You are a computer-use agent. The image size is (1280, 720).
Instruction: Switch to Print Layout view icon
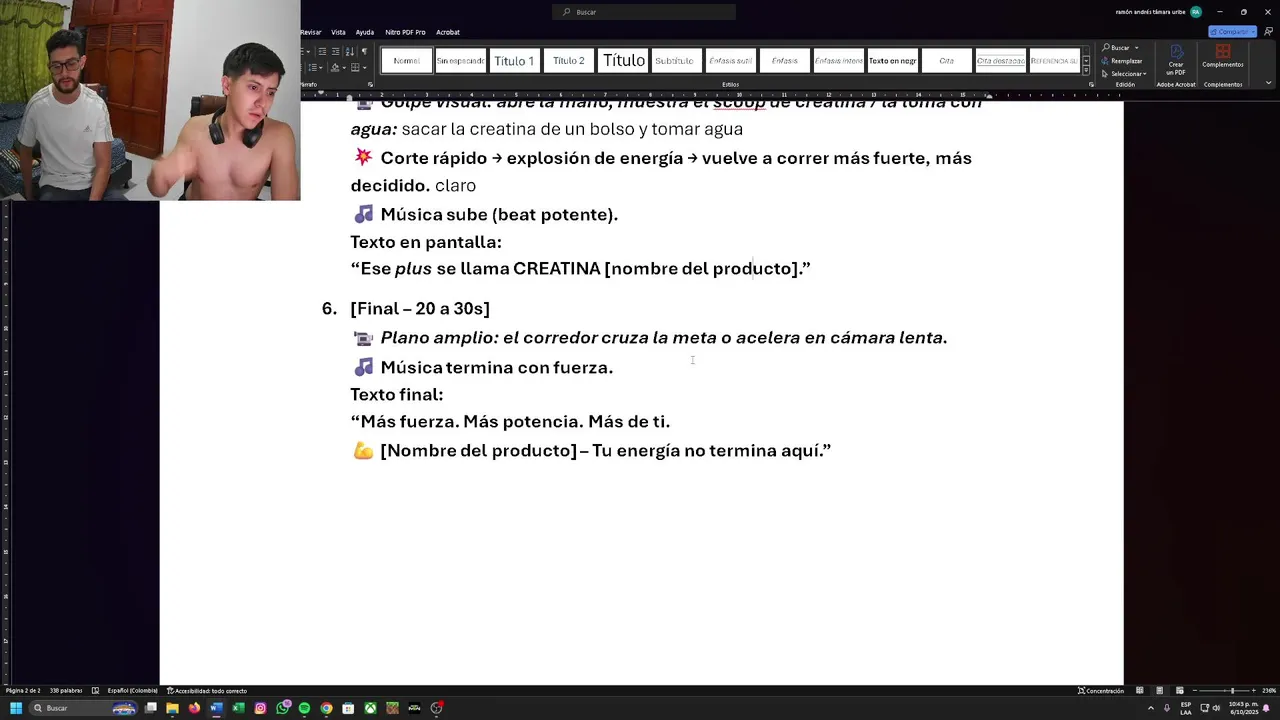1159,691
